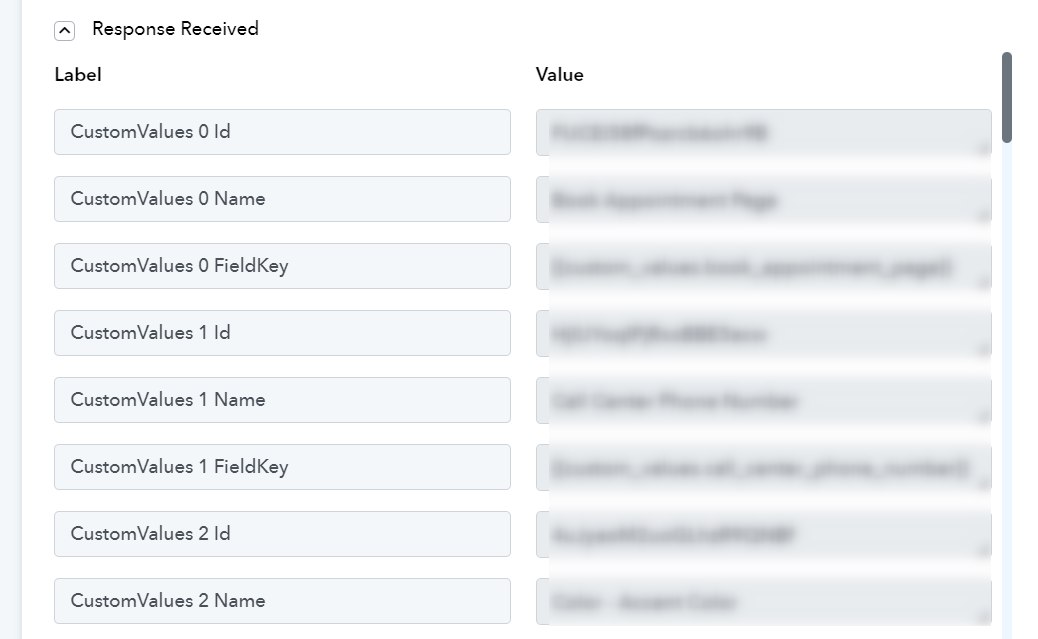Click resize handle of CustomValues 0 Id value

[x=984, y=149]
